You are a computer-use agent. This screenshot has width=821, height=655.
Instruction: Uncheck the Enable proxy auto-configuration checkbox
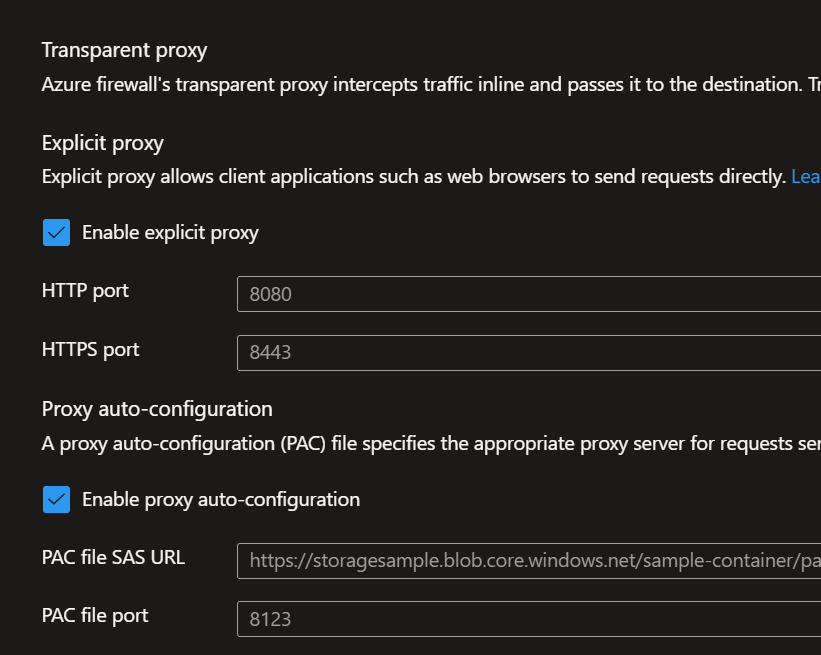(x=56, y=499)
